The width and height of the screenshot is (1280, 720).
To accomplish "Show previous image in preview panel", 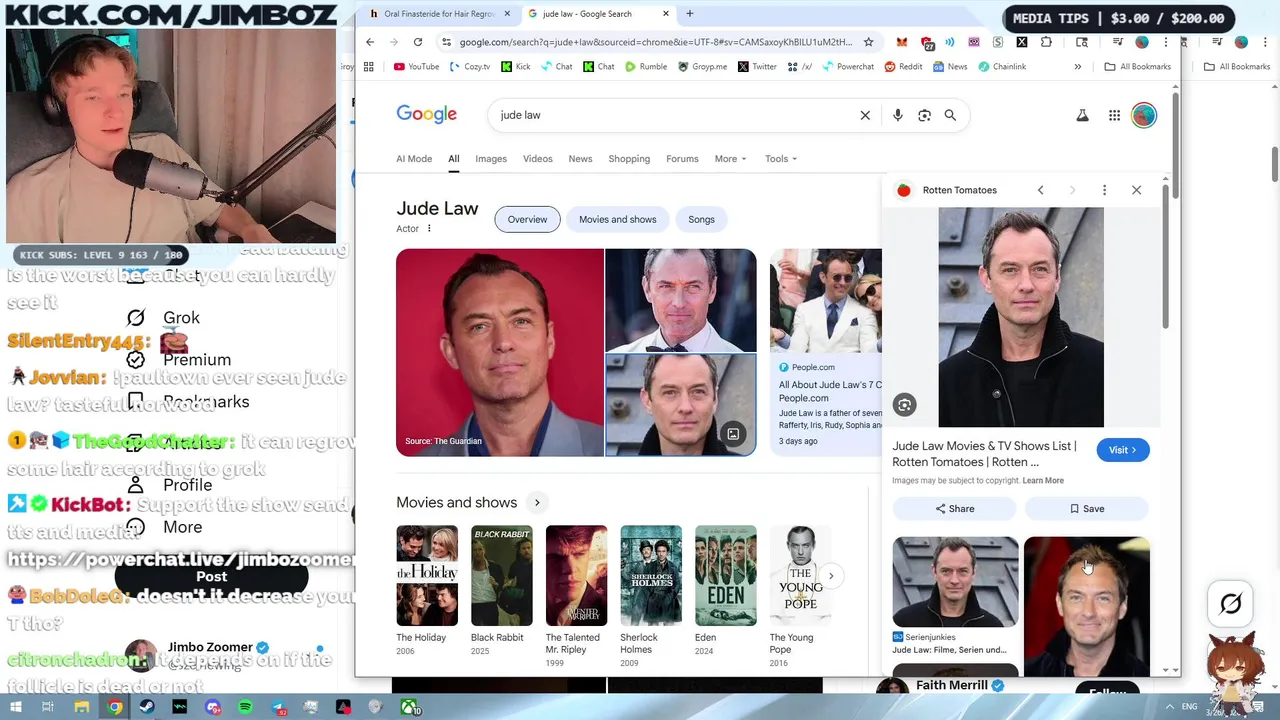I will pyautogui.click(x=1040, y=190).
